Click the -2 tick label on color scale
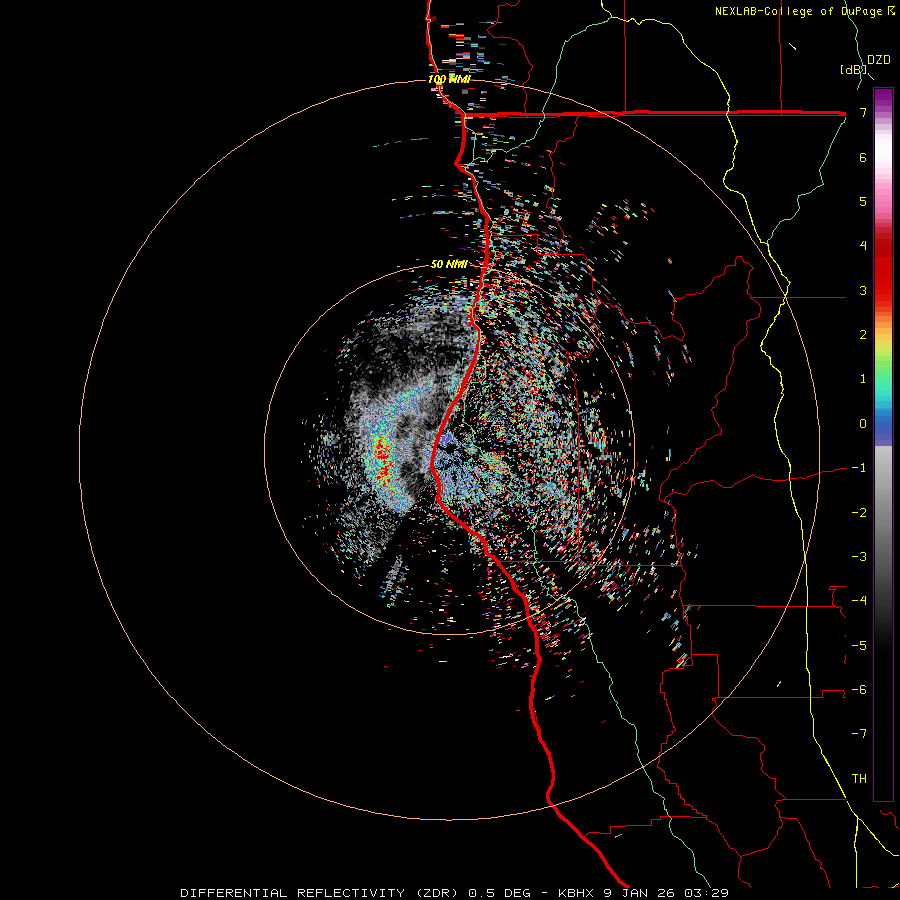900x900 pixels. [x=859, y=513]
